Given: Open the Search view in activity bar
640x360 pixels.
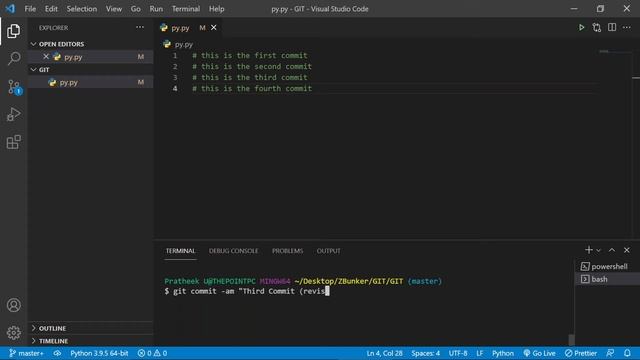Looking at the screenshot, I should [13, 58].
